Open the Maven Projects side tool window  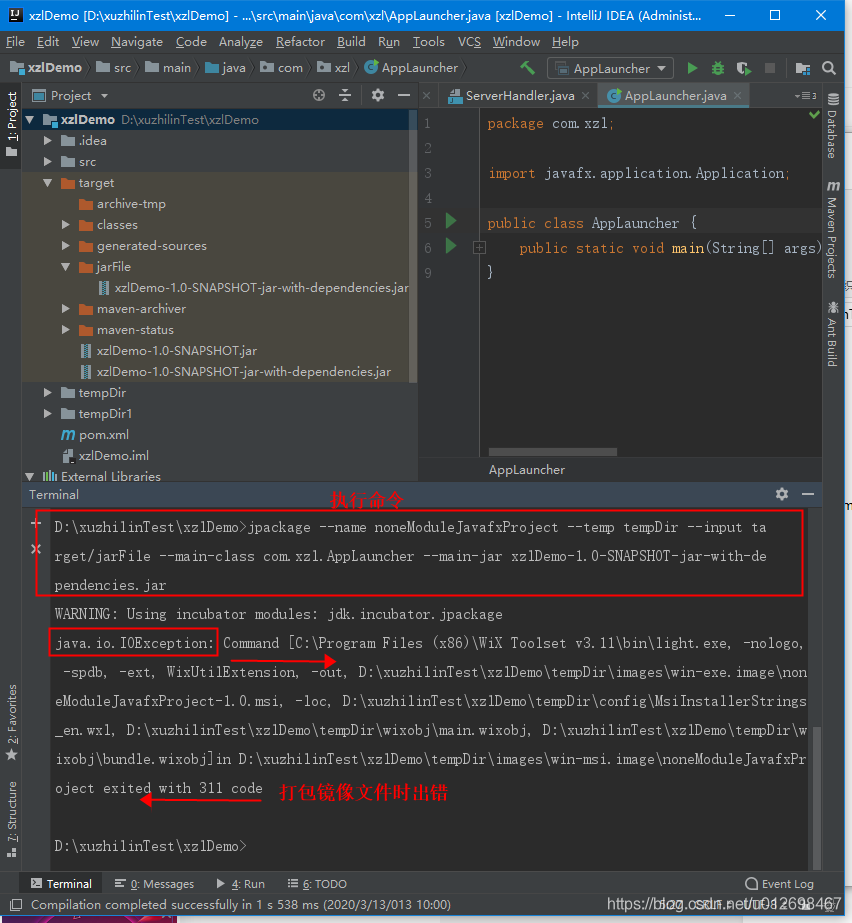click(x=833, y=230)
